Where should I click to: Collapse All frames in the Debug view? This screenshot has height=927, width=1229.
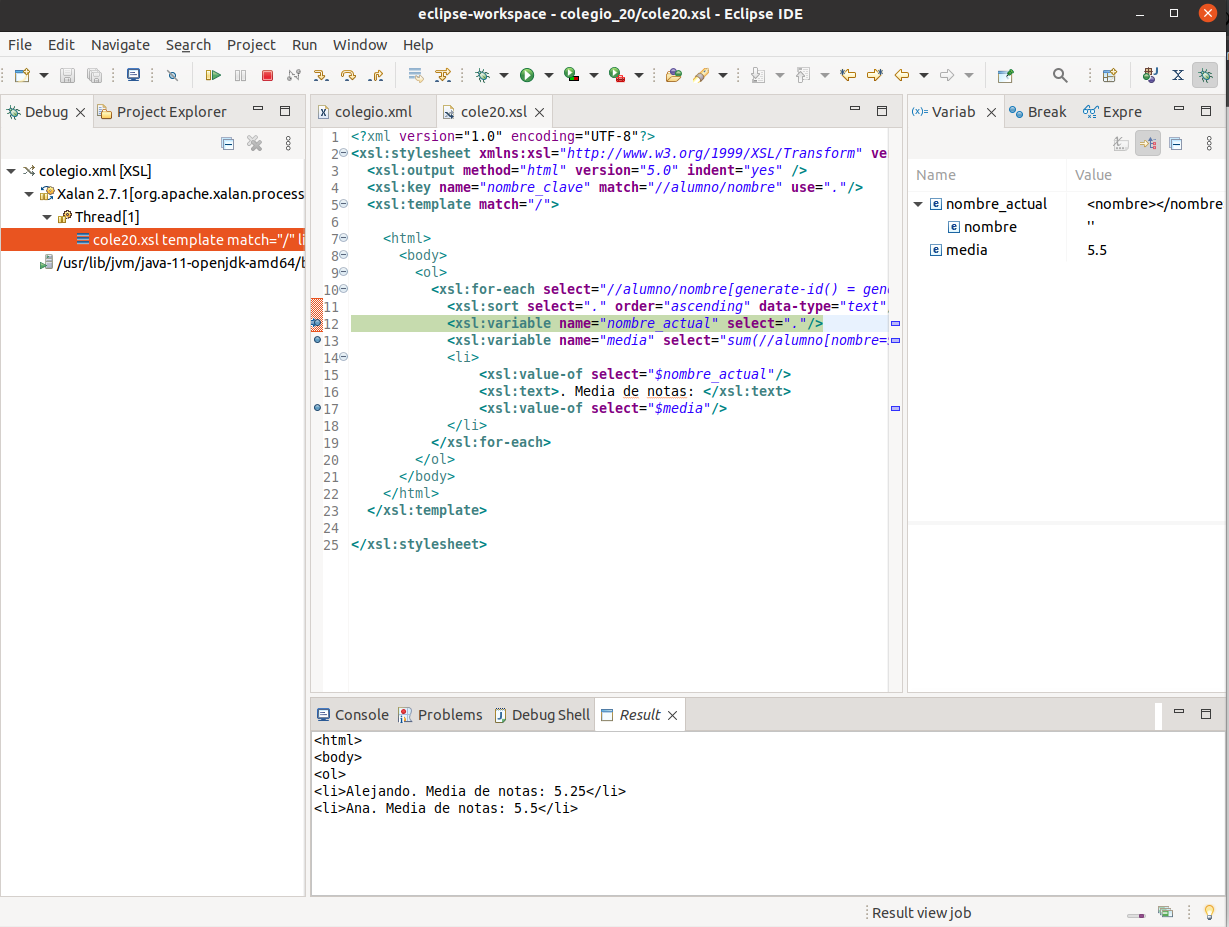(x=227, y=144)
